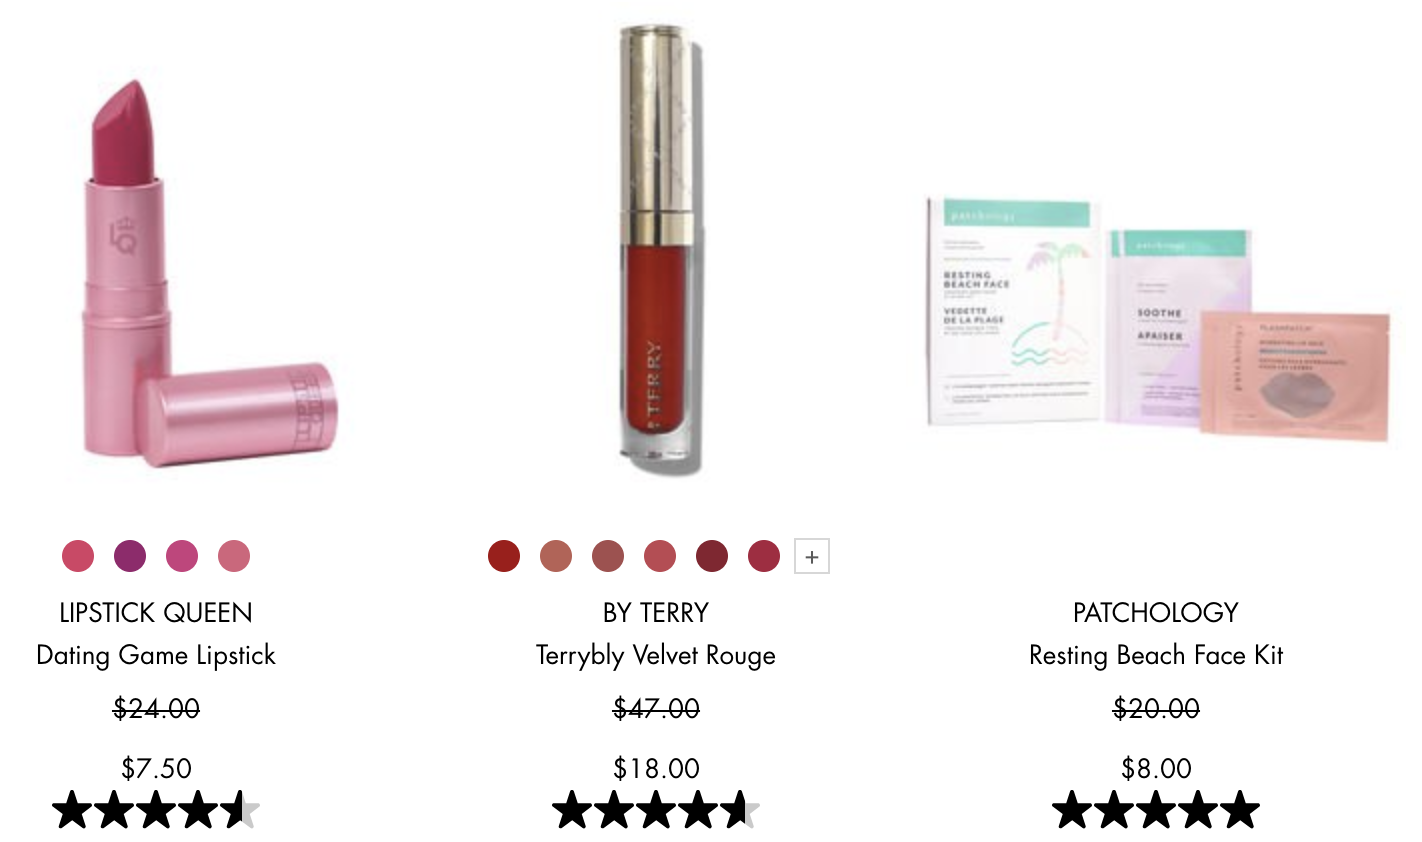The height and width of the screenshot is (842, 1422).
Task: View star rating under $18.00 price
Action: (x=656, y=810)
